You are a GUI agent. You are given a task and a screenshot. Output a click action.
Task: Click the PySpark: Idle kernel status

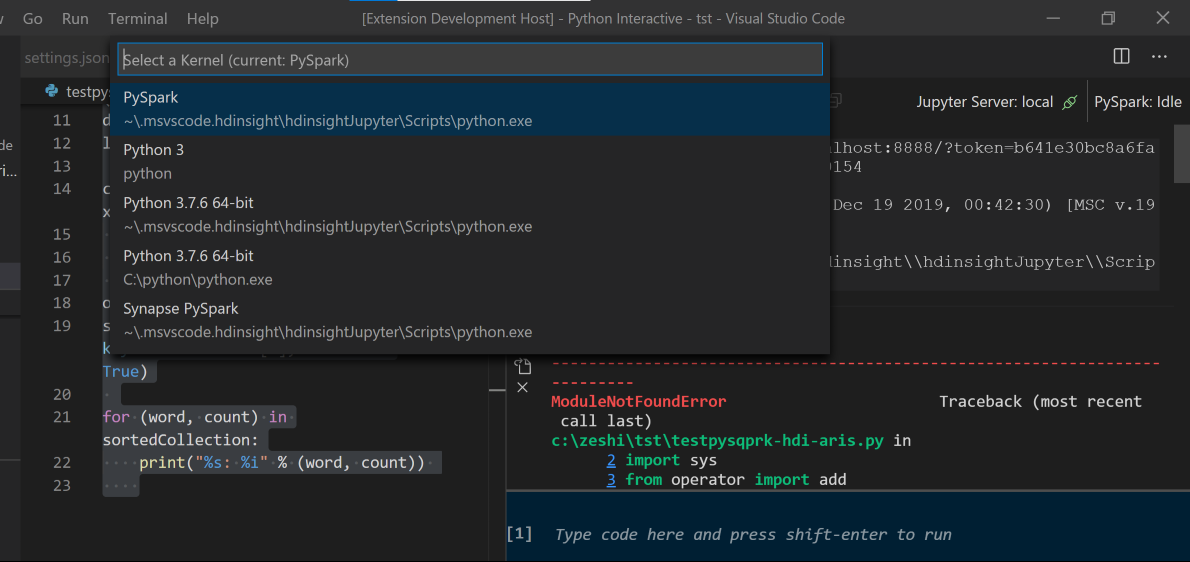pyautogui.click(x=1138, y=102)
